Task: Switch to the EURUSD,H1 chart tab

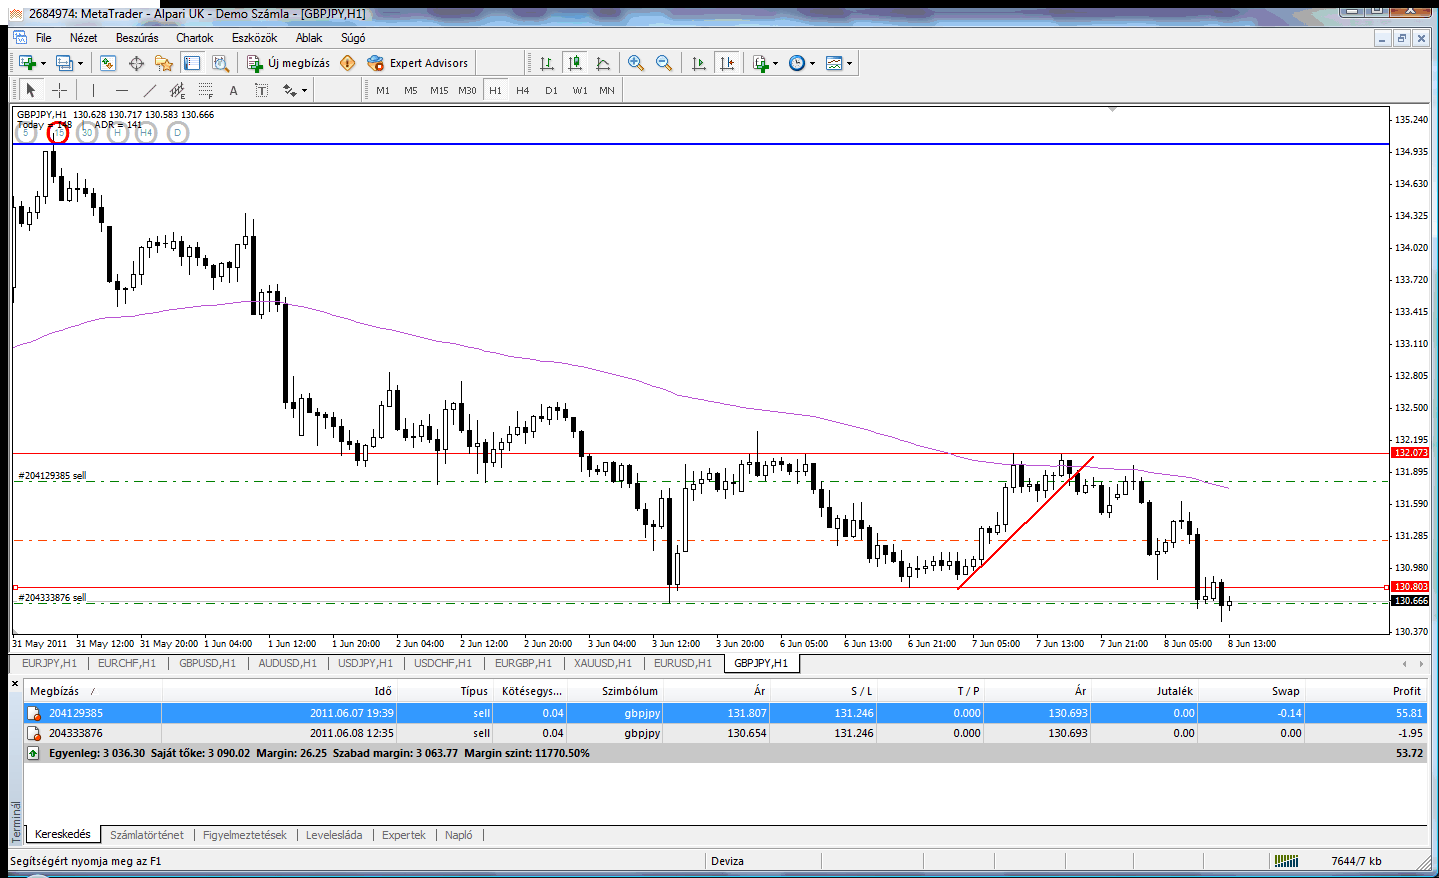Action: click(x=682, y=663)
